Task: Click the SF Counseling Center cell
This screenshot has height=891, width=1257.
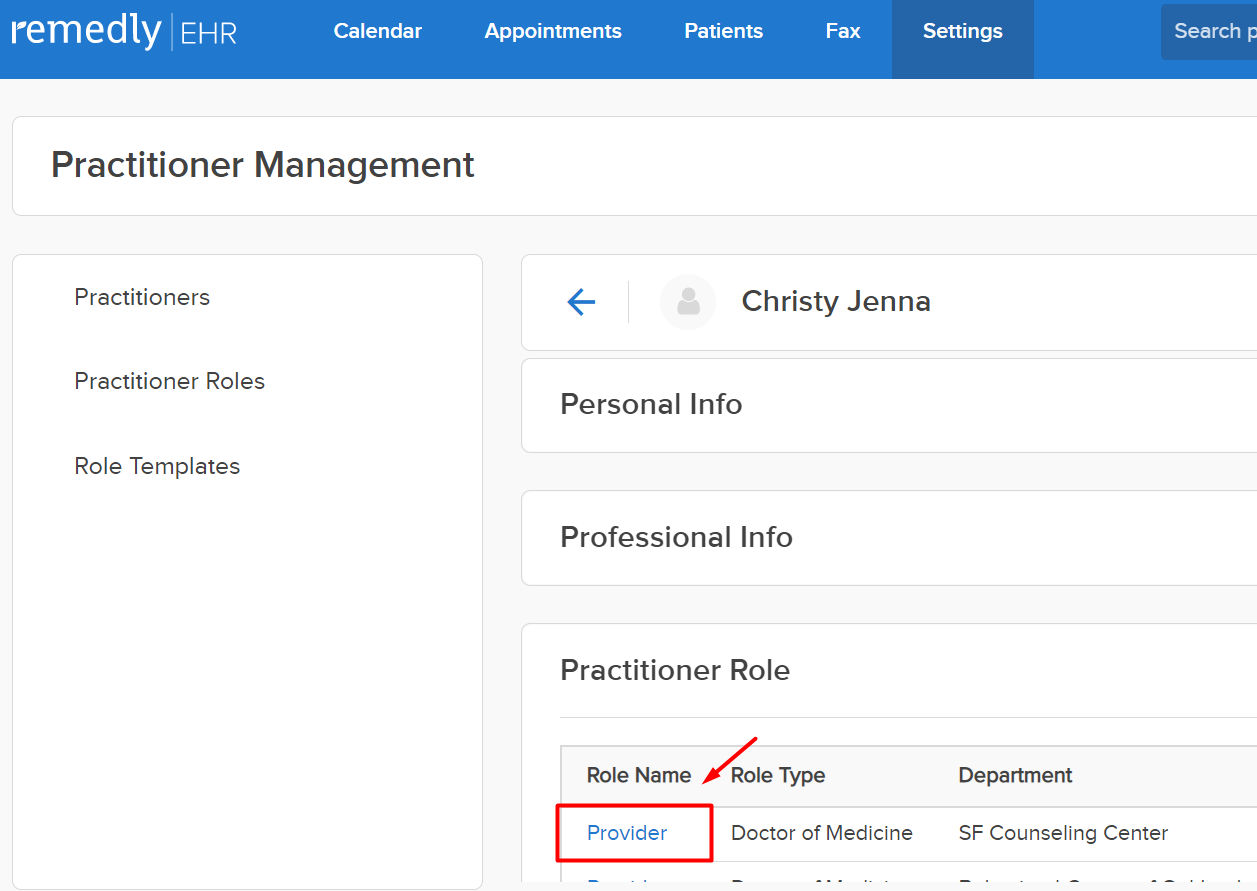Action: pos(1063,833)
